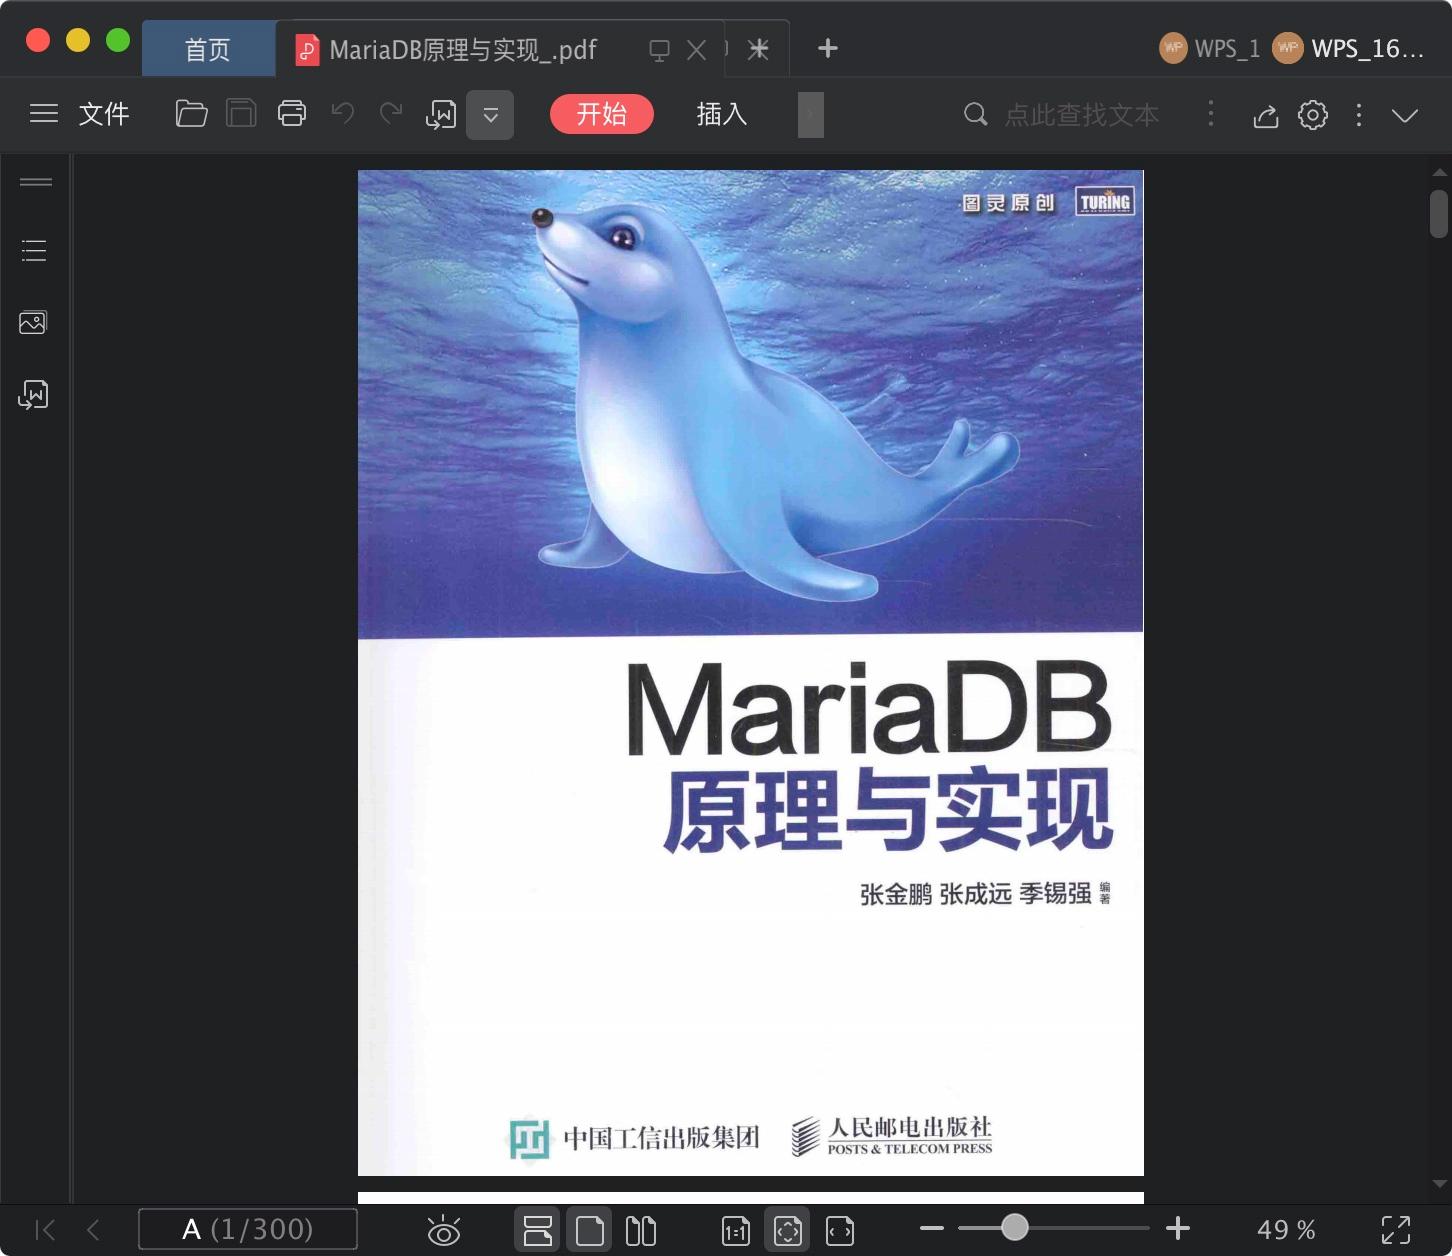
Task: Click the print icon
Action: (292, 114)
